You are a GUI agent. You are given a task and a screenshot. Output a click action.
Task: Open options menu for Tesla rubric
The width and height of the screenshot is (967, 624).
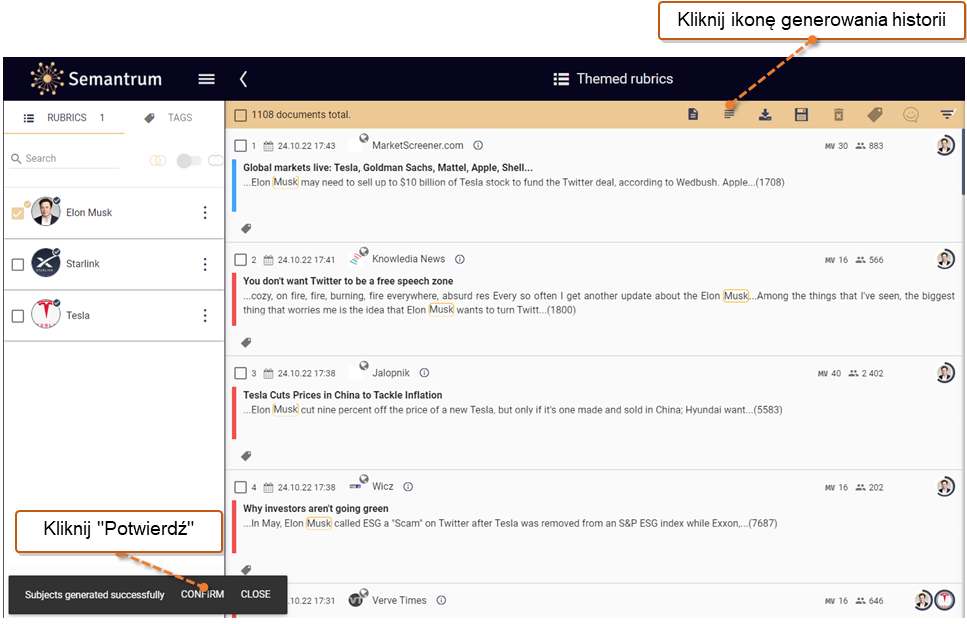[205, 316]
